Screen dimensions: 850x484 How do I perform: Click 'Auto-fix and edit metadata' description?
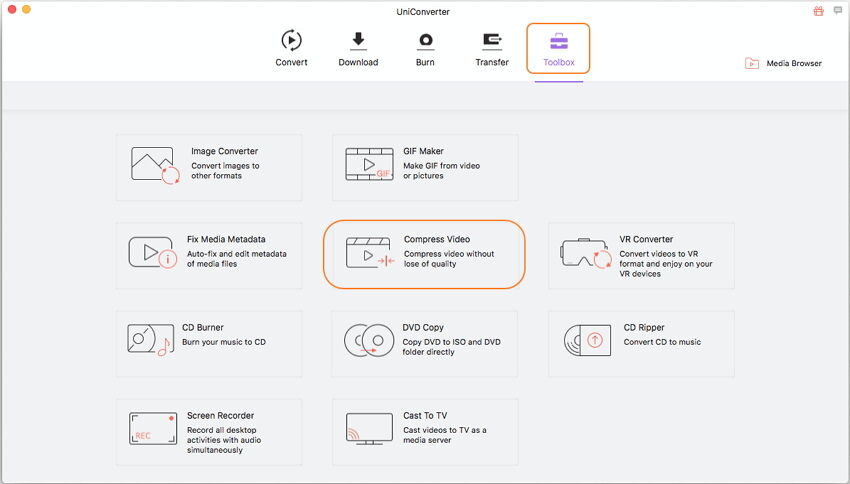pos(236,259)
